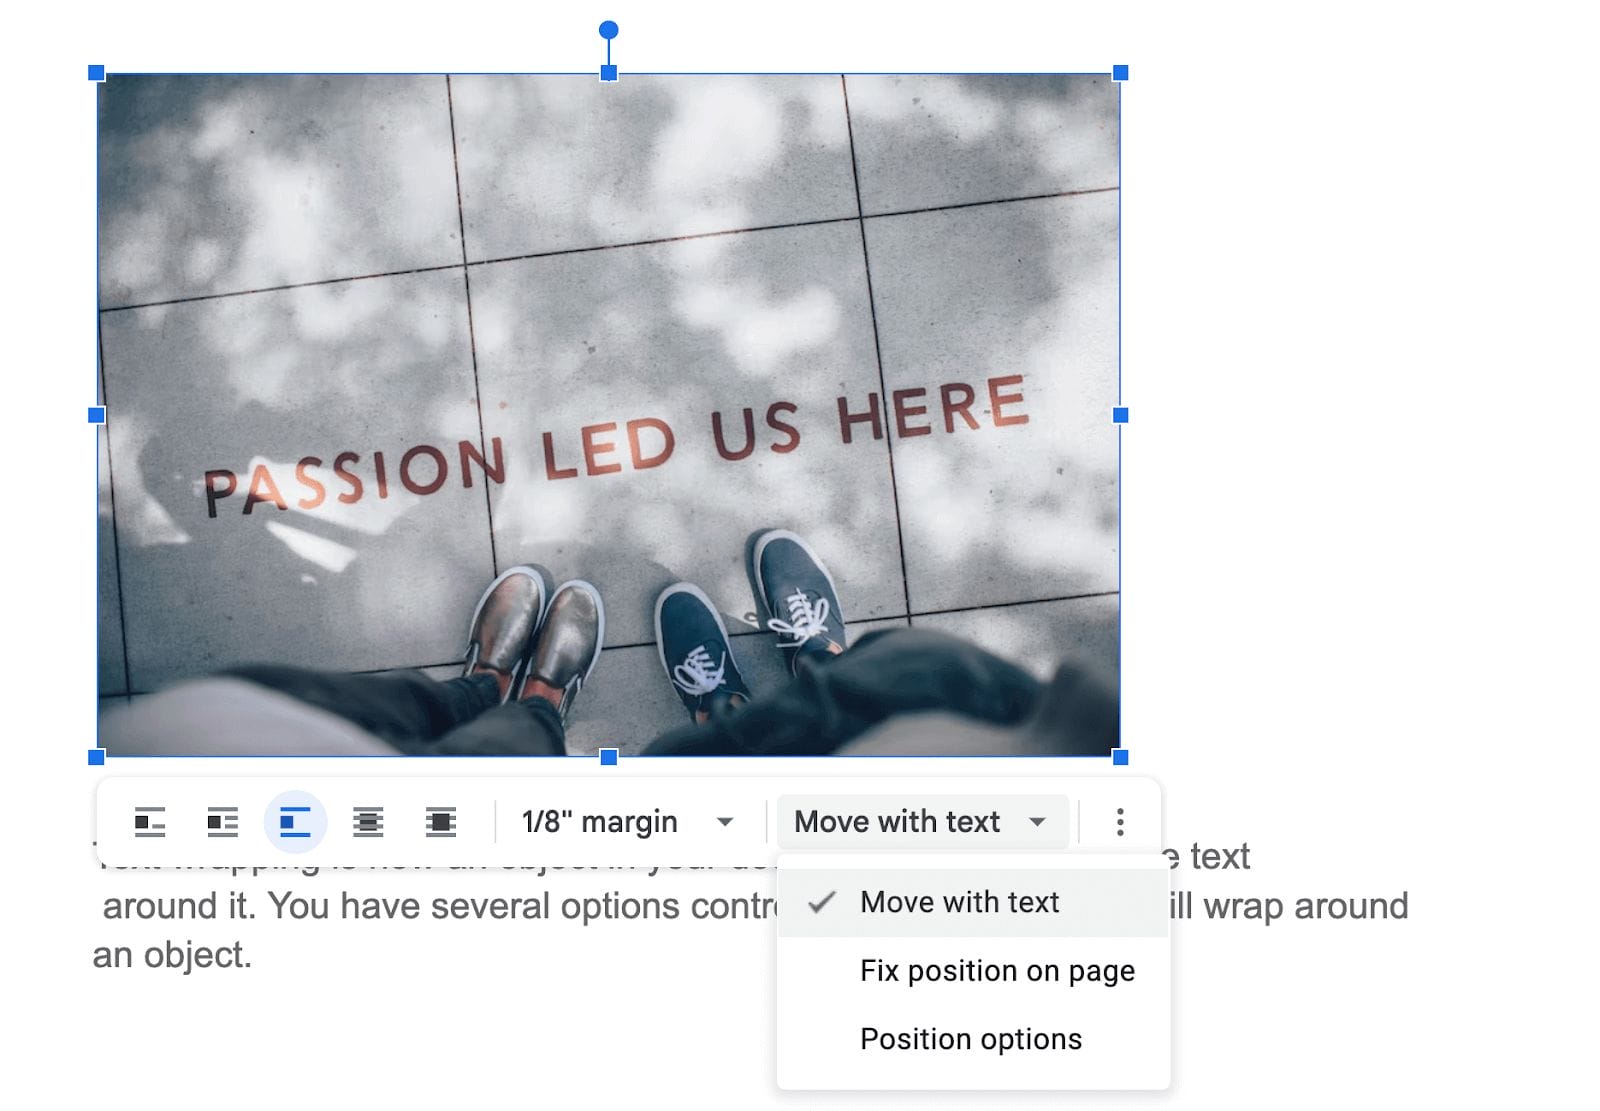Click the left-middle edge resize handle

[x=97, y=415]
